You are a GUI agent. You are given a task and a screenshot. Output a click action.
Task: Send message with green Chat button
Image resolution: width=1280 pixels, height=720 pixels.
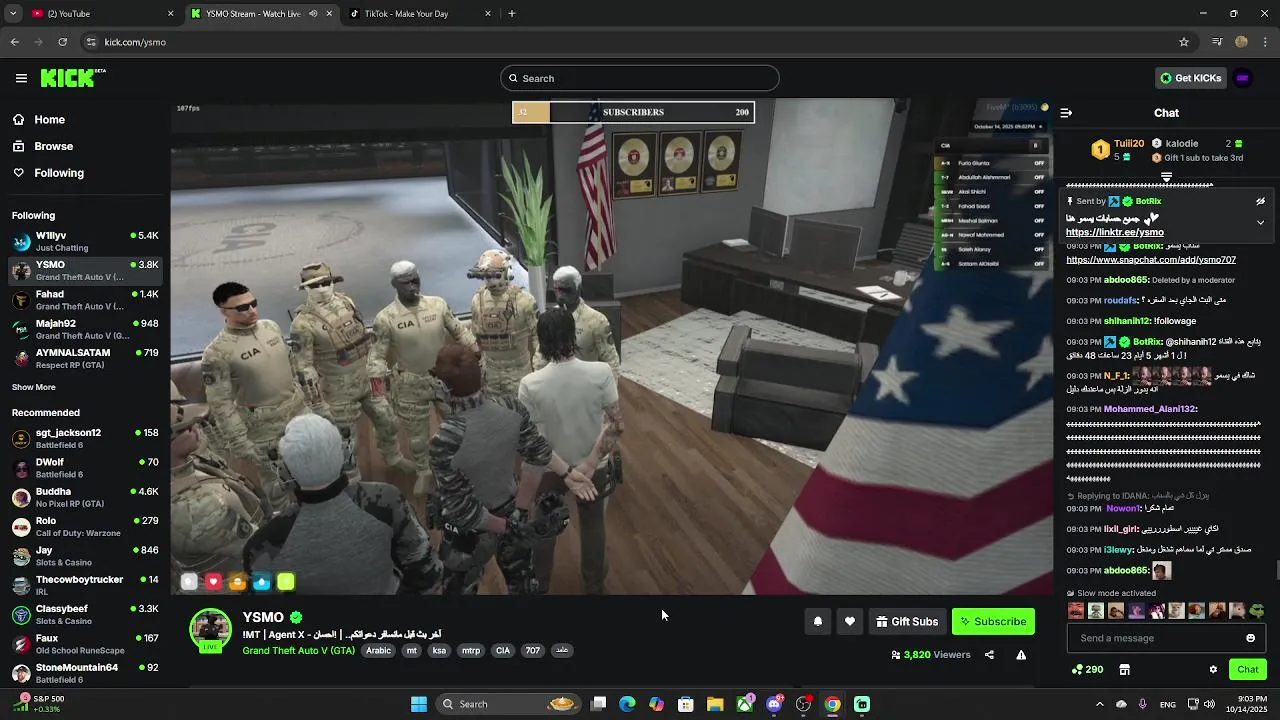click(1248, 669)
